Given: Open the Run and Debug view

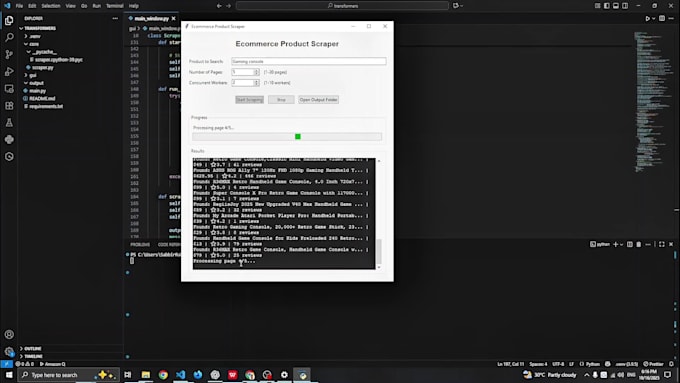Looking at the screenshot, I should click(9, 72).
